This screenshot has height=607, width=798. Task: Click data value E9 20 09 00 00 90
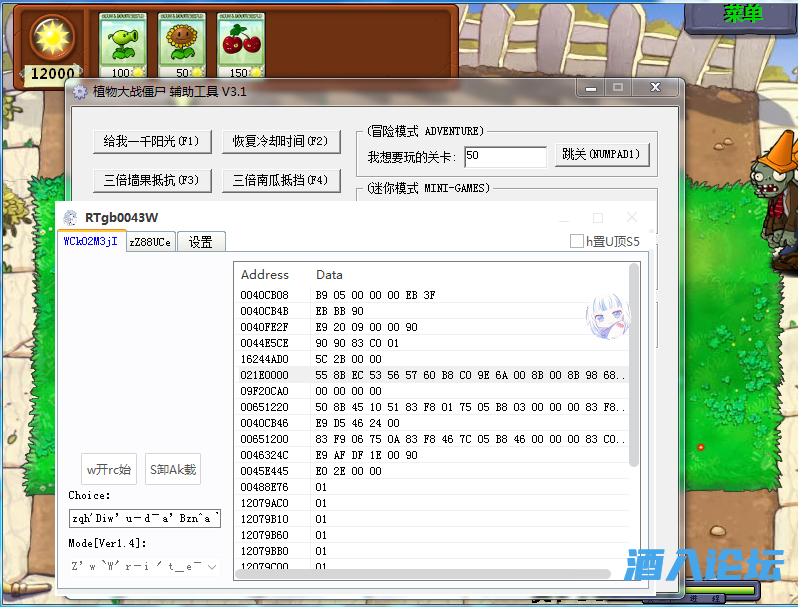(366, 327)
